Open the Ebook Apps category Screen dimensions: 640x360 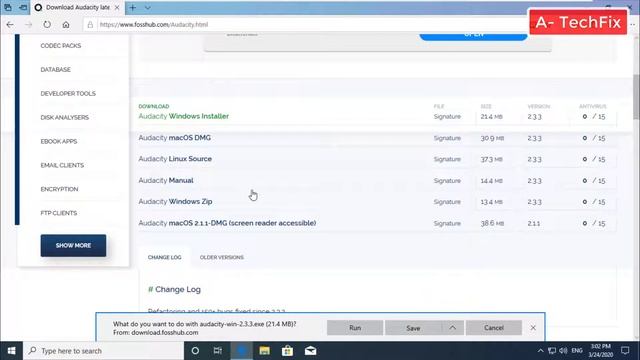coord(59,141)
